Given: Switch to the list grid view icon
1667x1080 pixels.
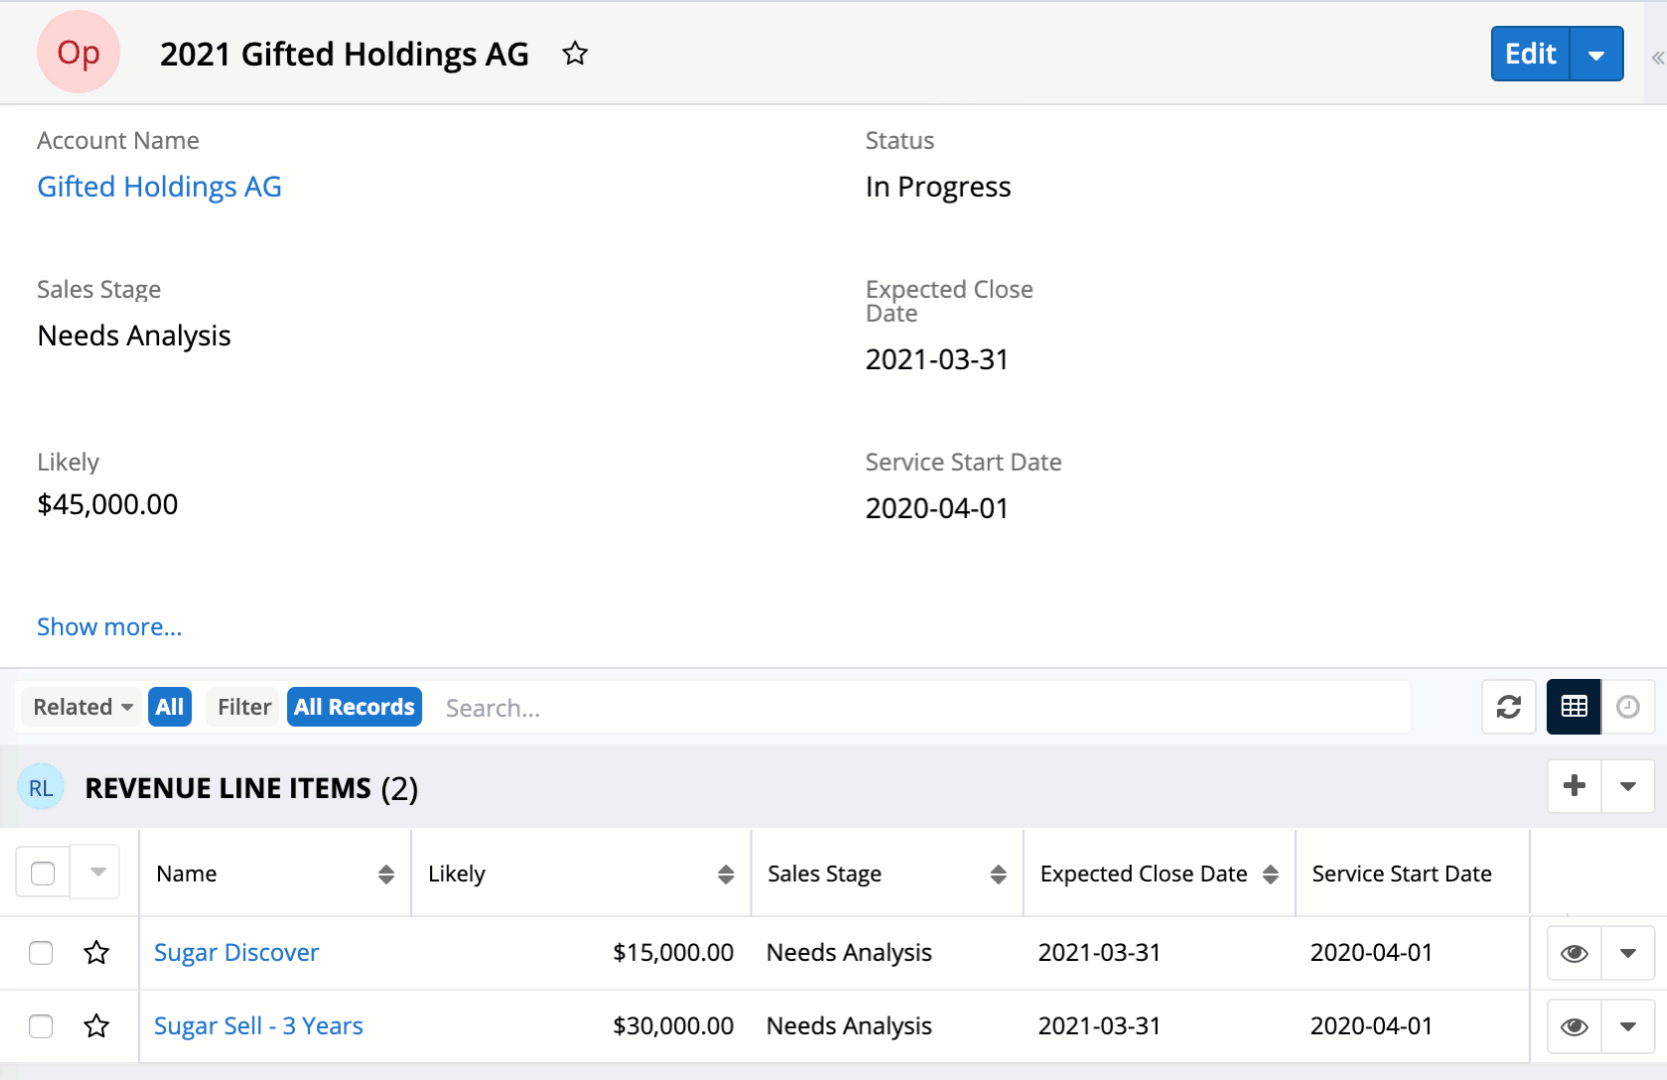Looking at the screenshot, I should coord(1573,707).
